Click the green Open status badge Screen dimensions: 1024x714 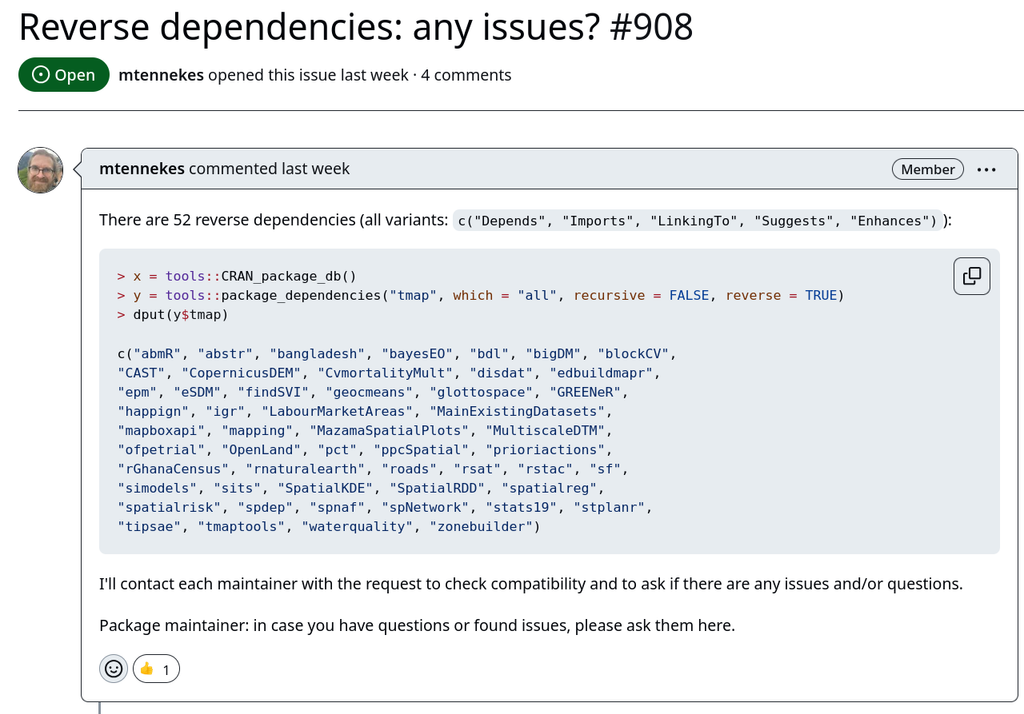pyautogui.click(x=64, y=75)
